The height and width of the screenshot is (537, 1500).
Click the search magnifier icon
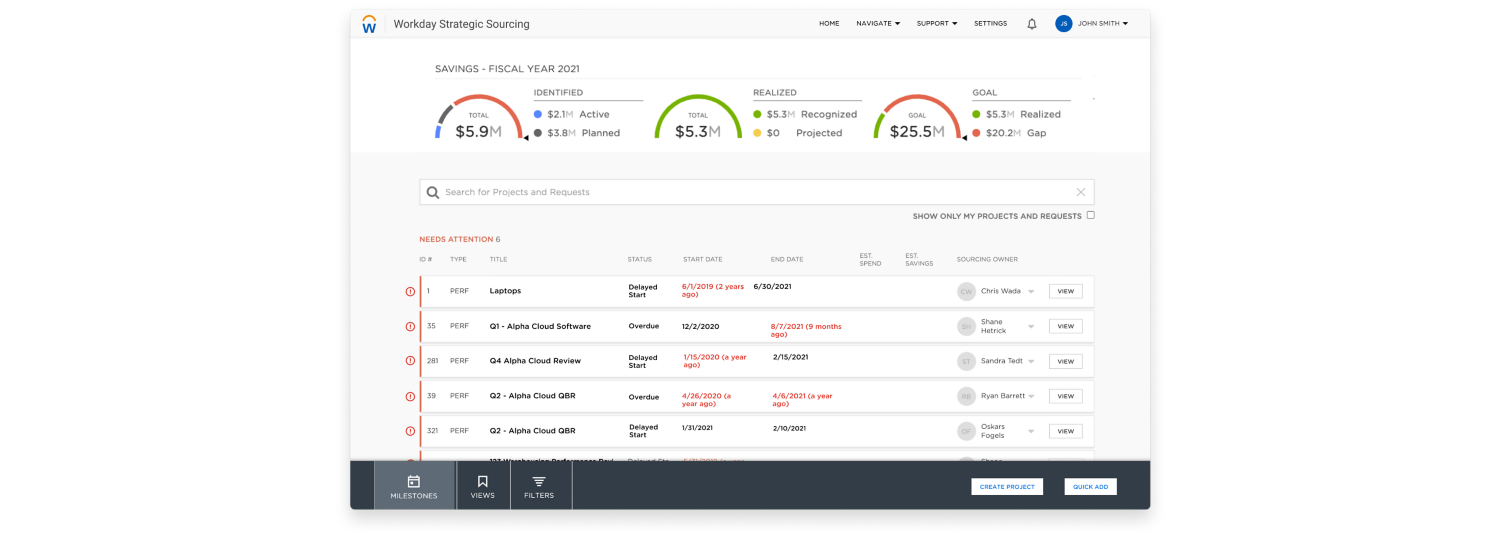coord(433,192)
